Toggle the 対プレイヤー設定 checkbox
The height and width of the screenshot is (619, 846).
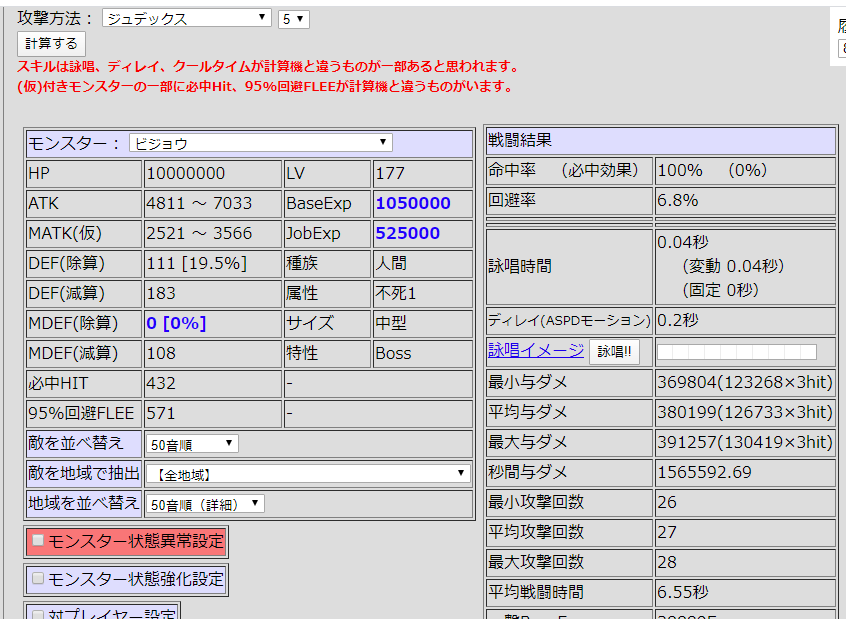click(x=38, y=614)
